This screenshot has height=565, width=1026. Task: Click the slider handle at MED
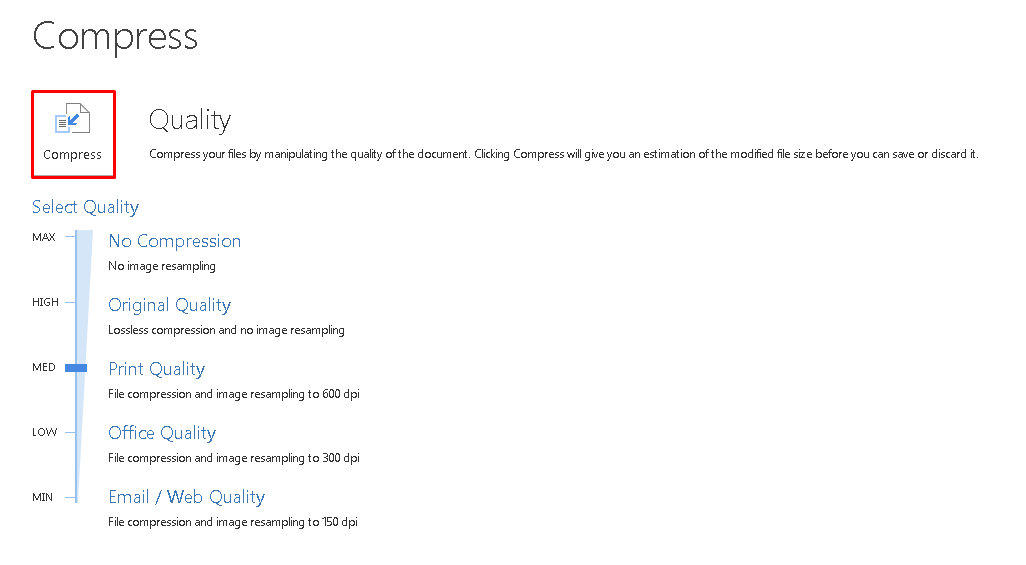click(x=76, y=368)
